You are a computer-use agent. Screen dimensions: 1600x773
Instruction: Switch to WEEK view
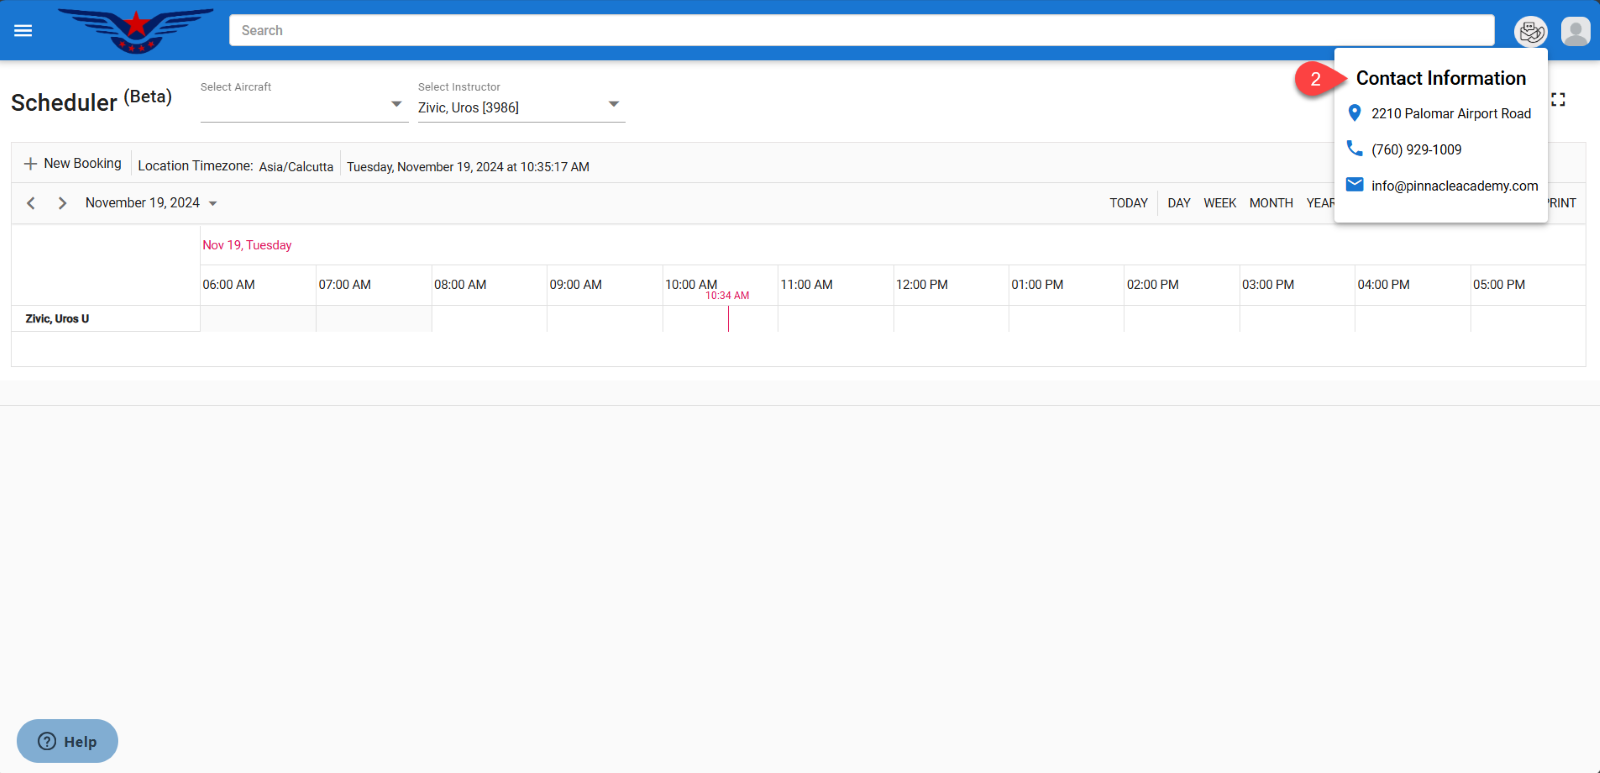click(1219, 203)
